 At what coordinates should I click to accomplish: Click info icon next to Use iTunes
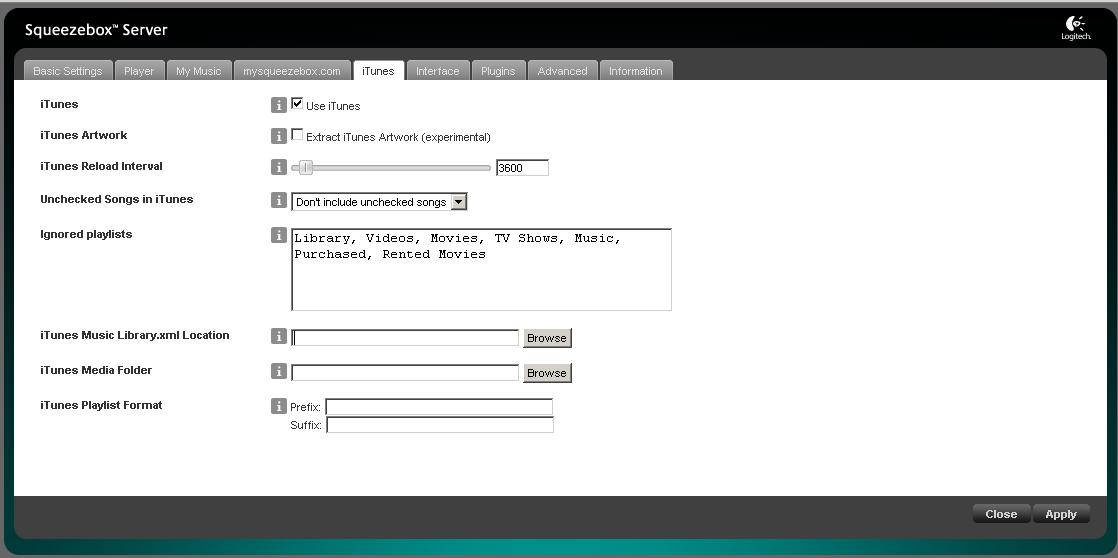pyautogui.click(x=279, y=105)
